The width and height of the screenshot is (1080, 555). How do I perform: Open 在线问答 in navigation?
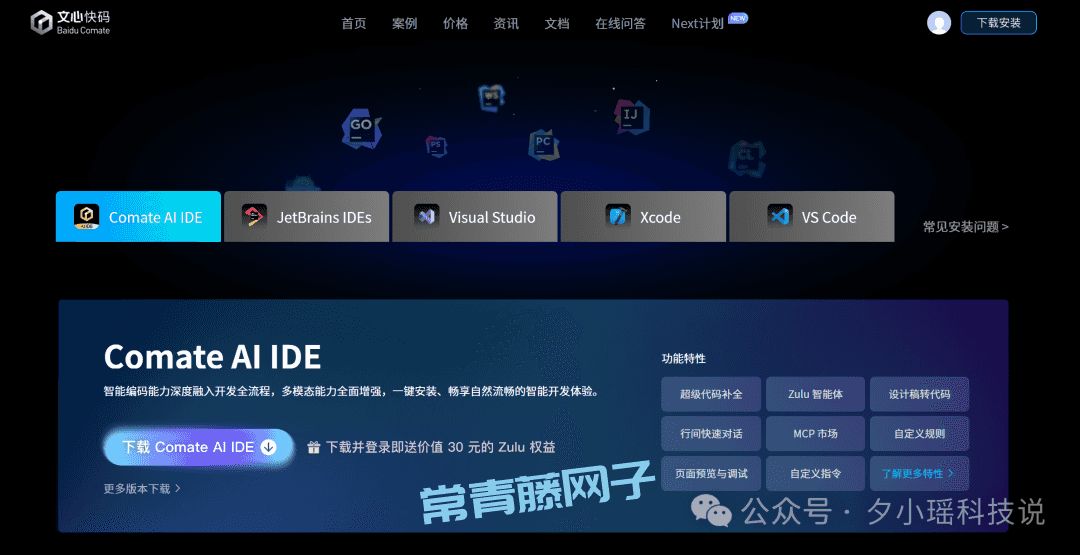tap(621, 23)
